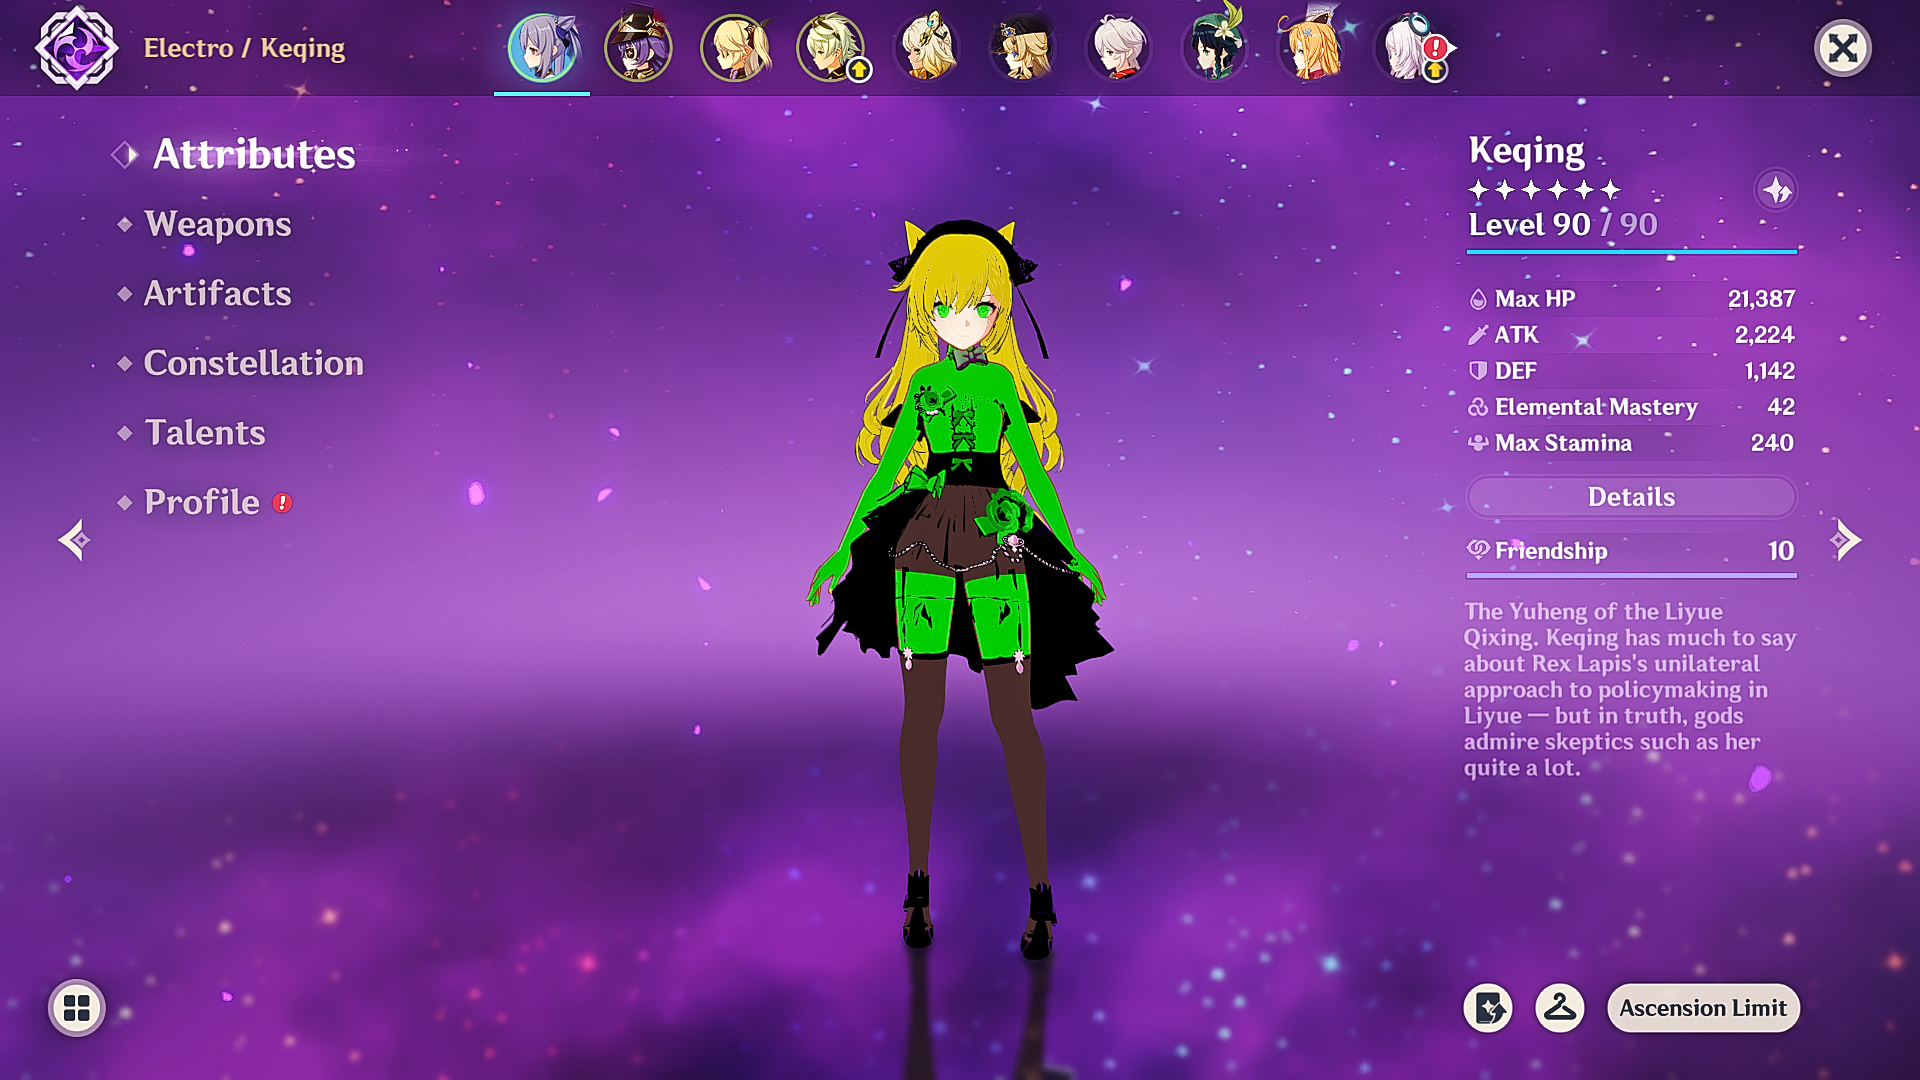Viewport: 1920px width, 1080px height.
Task: Select the green beret character with white flower
Action: [1214, 48]
